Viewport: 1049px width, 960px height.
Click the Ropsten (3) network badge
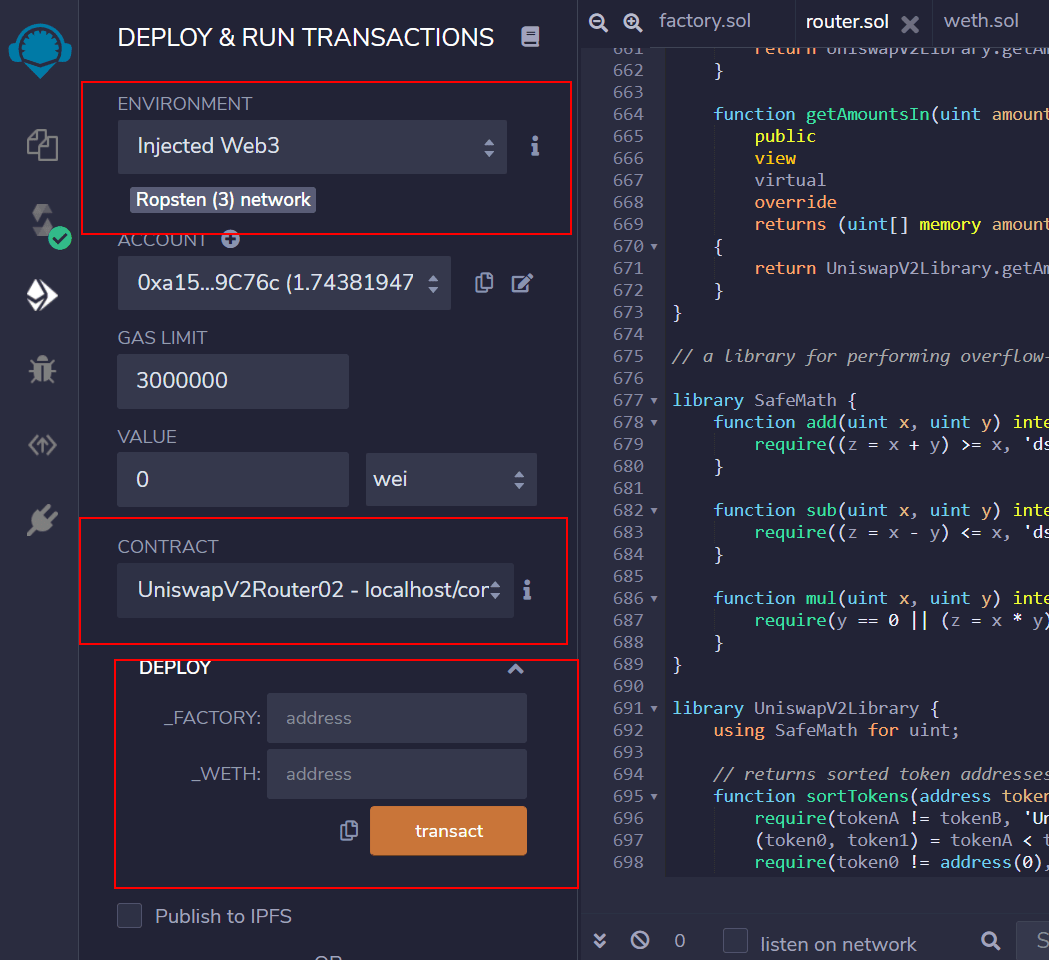(x=223, y=199)
